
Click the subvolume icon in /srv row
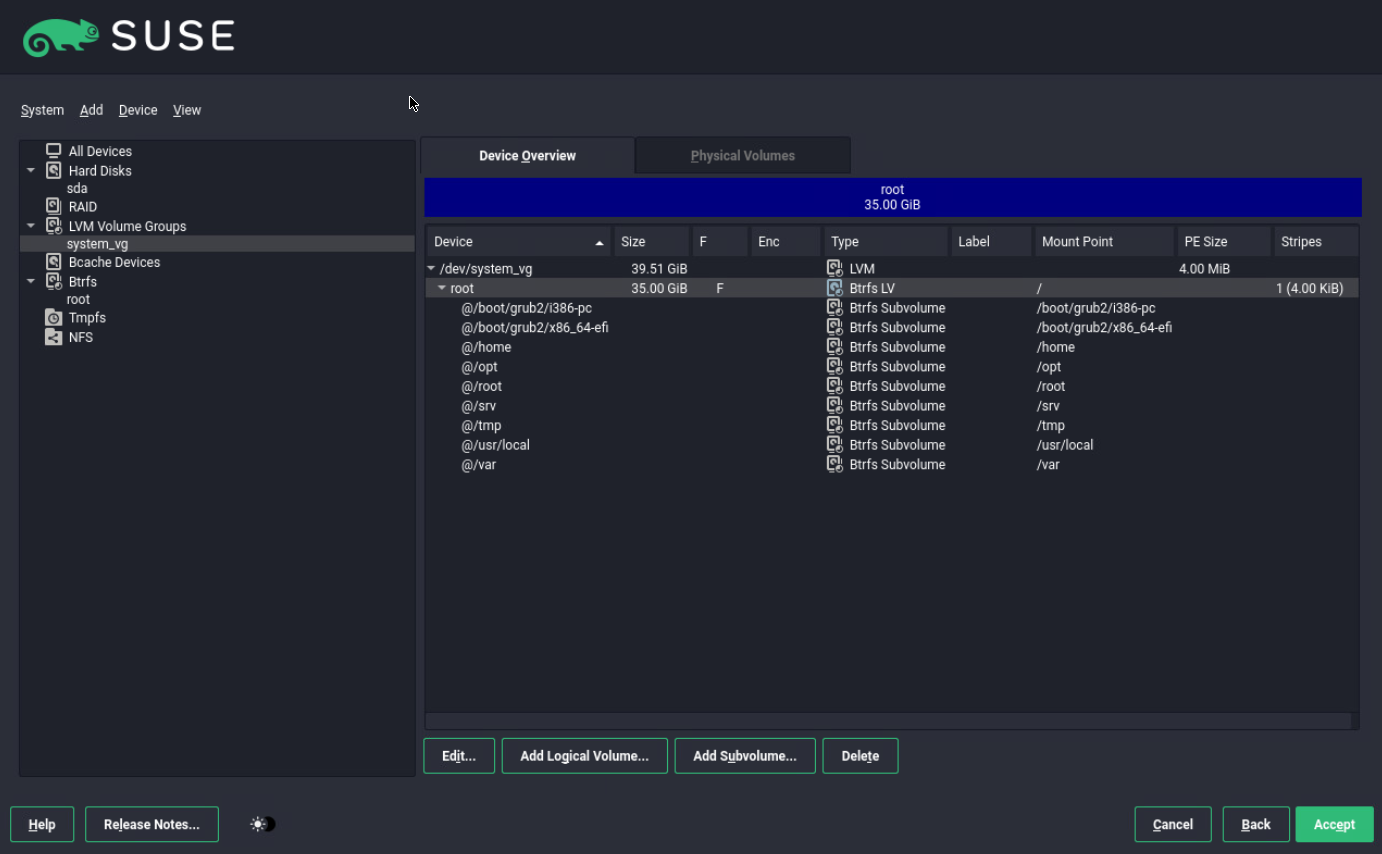(835, 406)
